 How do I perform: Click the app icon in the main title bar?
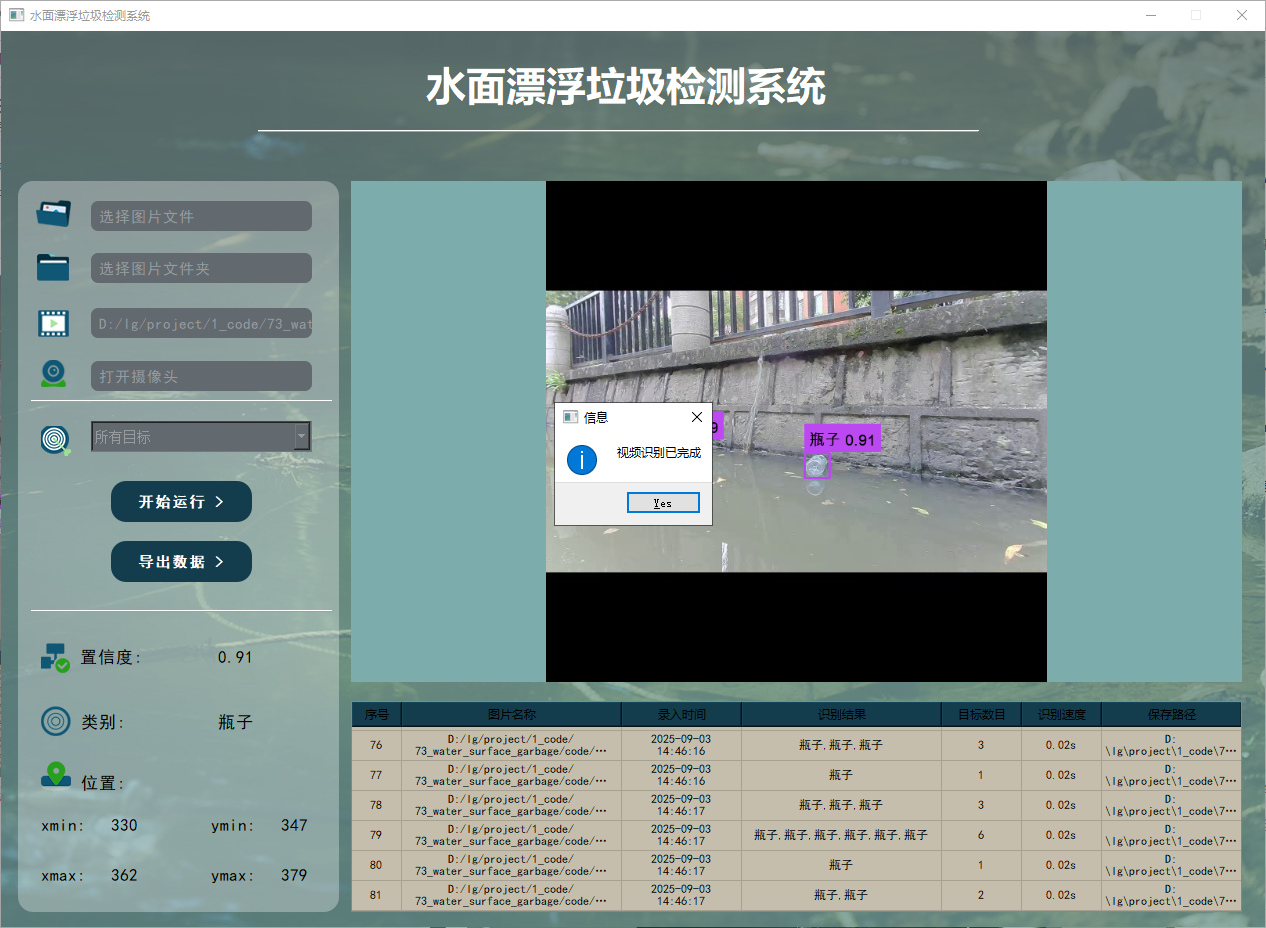tap(16, 15)
